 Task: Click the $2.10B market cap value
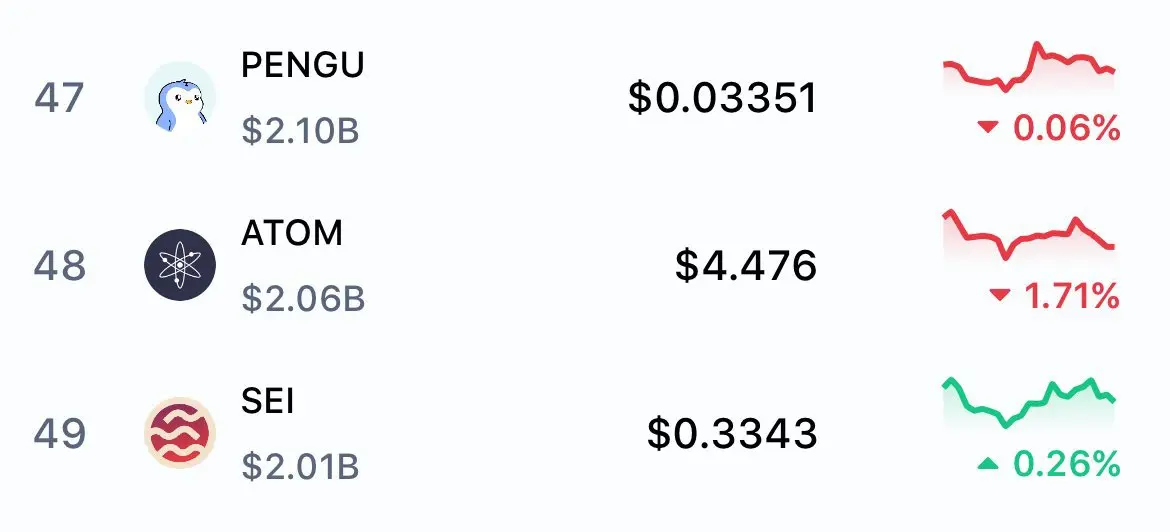(x=301, y=131)
